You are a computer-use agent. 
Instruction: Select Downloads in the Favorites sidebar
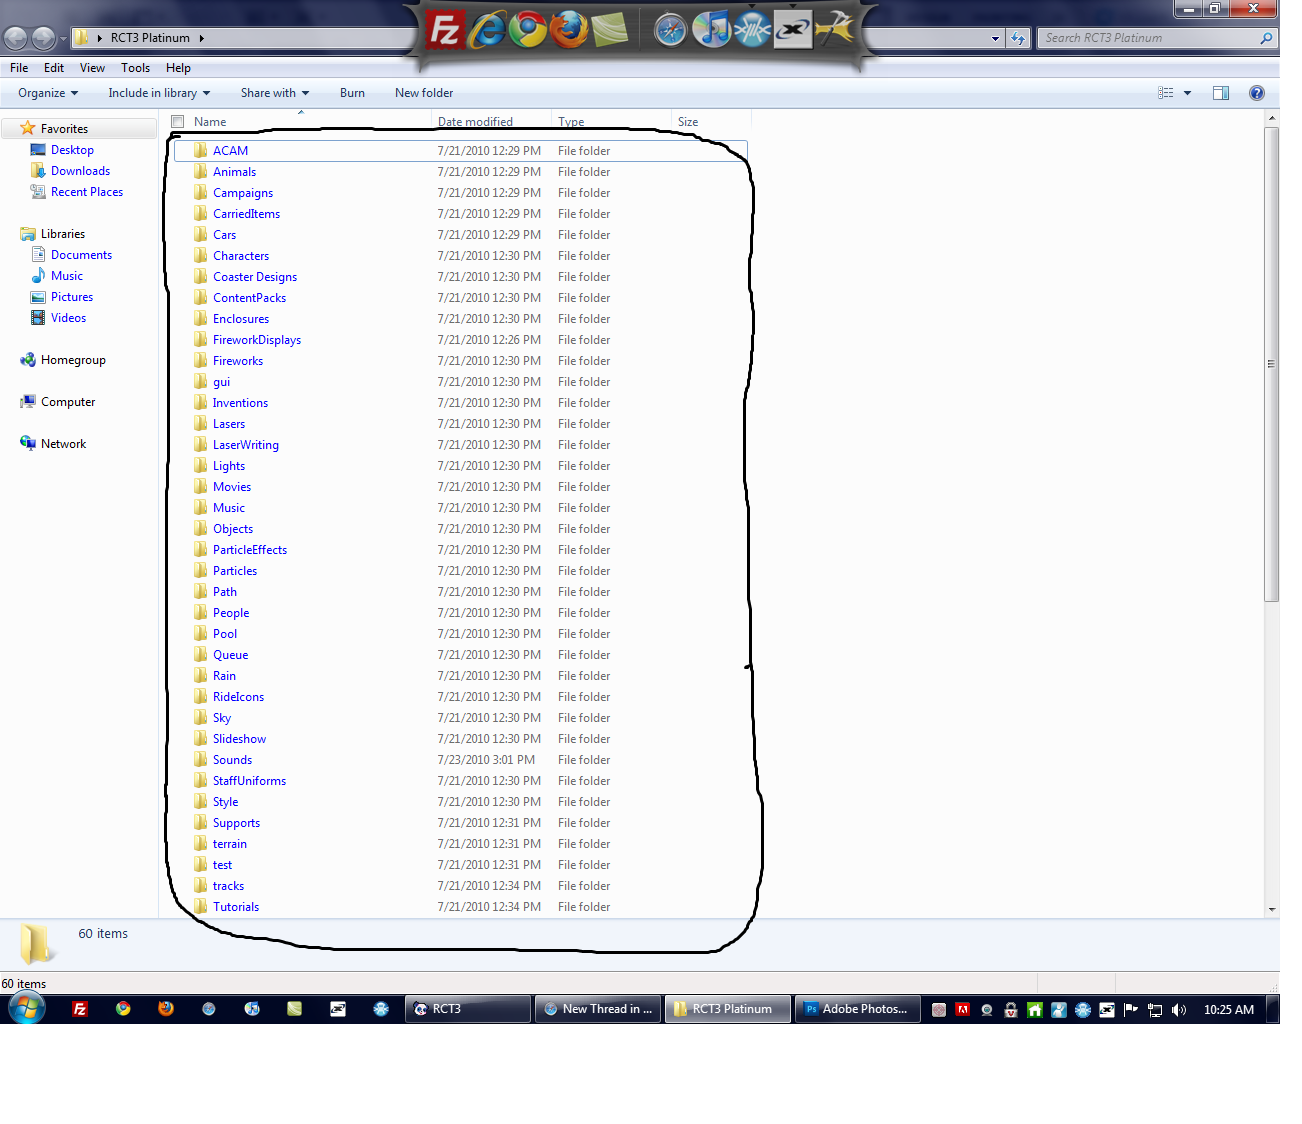80,171
